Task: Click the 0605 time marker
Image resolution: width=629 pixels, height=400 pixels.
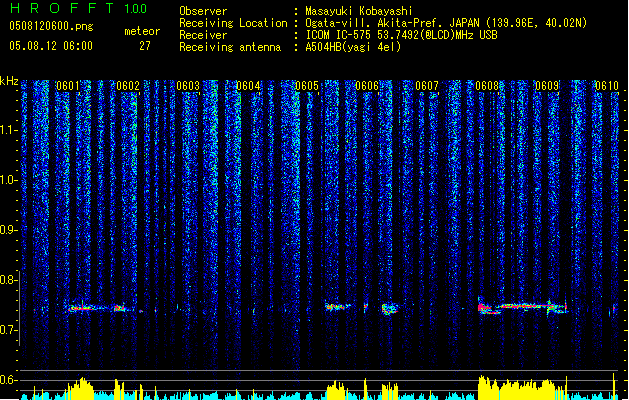Action: (x=307, y=86)
